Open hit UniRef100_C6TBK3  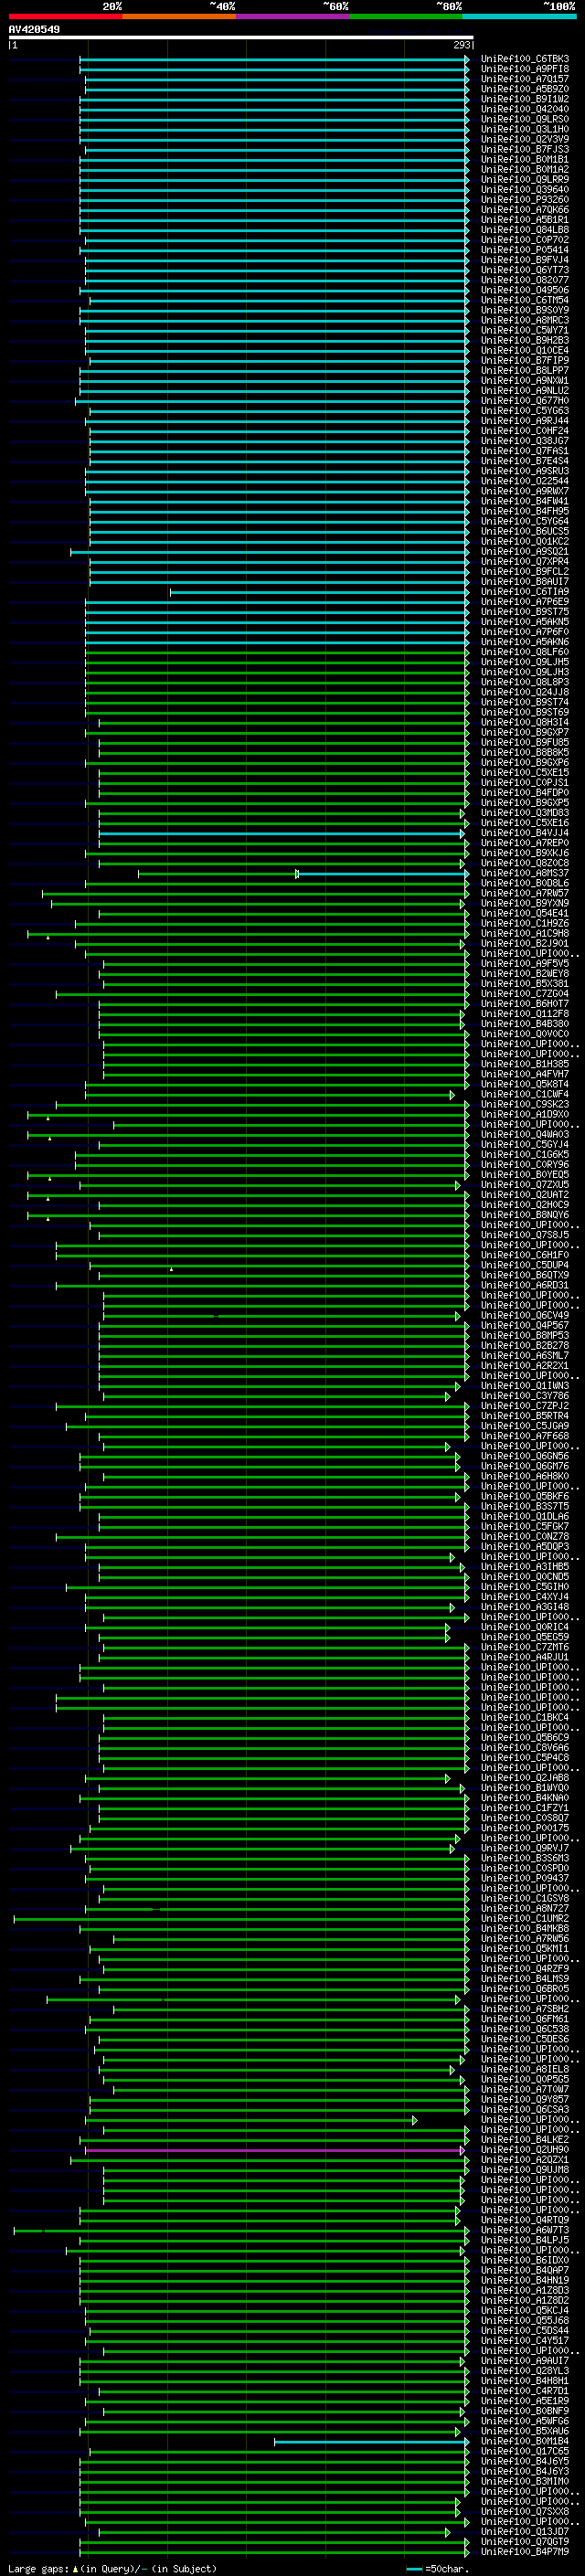(524, 59)
